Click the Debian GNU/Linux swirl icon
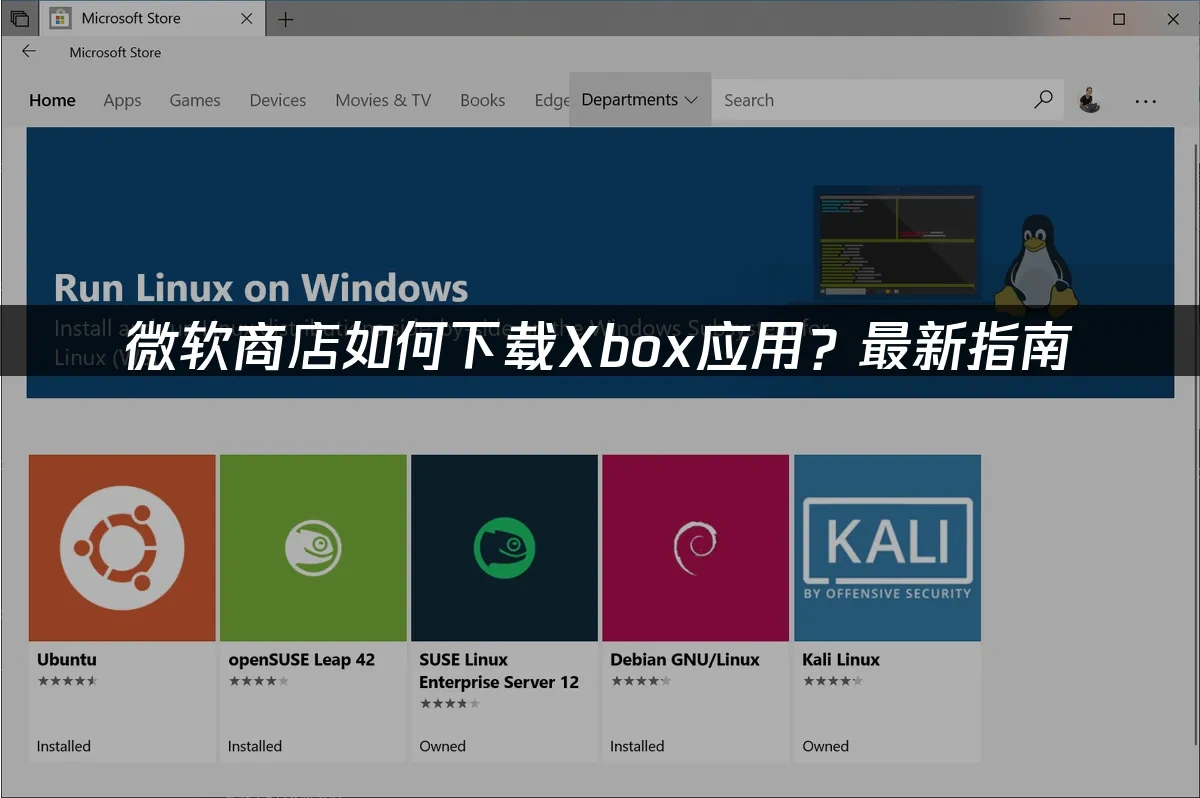 695,547
